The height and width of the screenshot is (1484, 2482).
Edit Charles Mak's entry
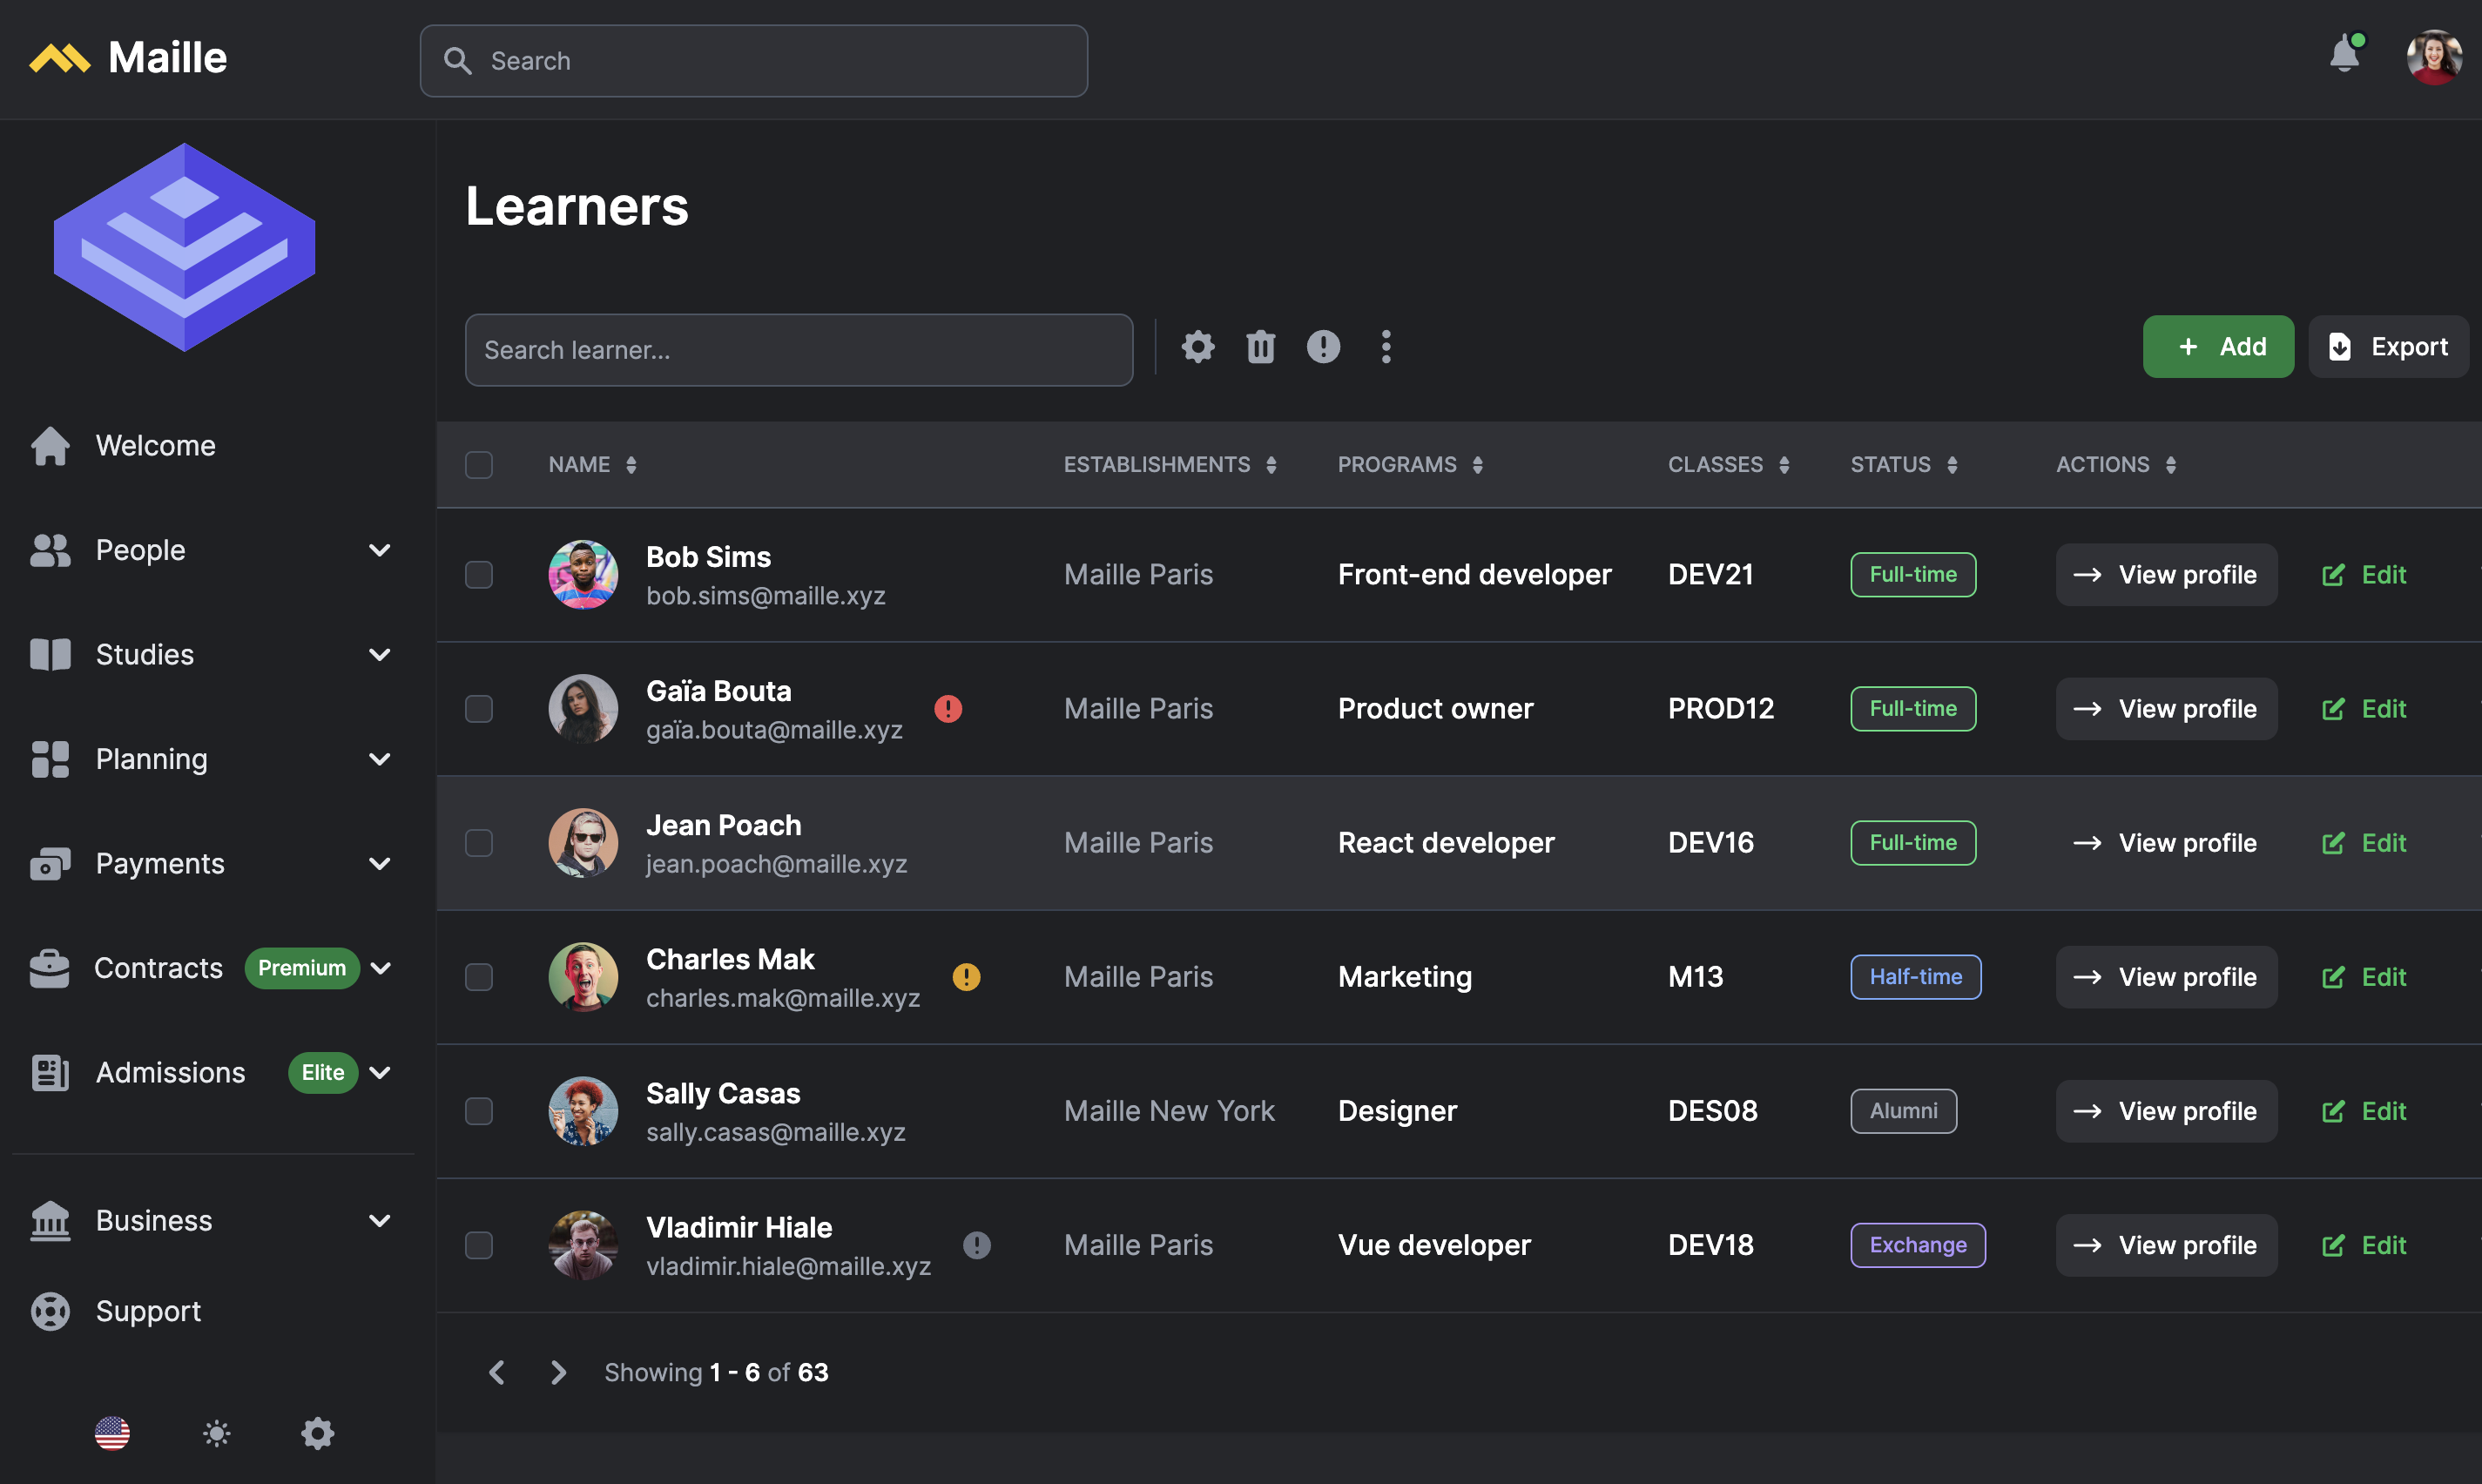(x=2364, y=977)
